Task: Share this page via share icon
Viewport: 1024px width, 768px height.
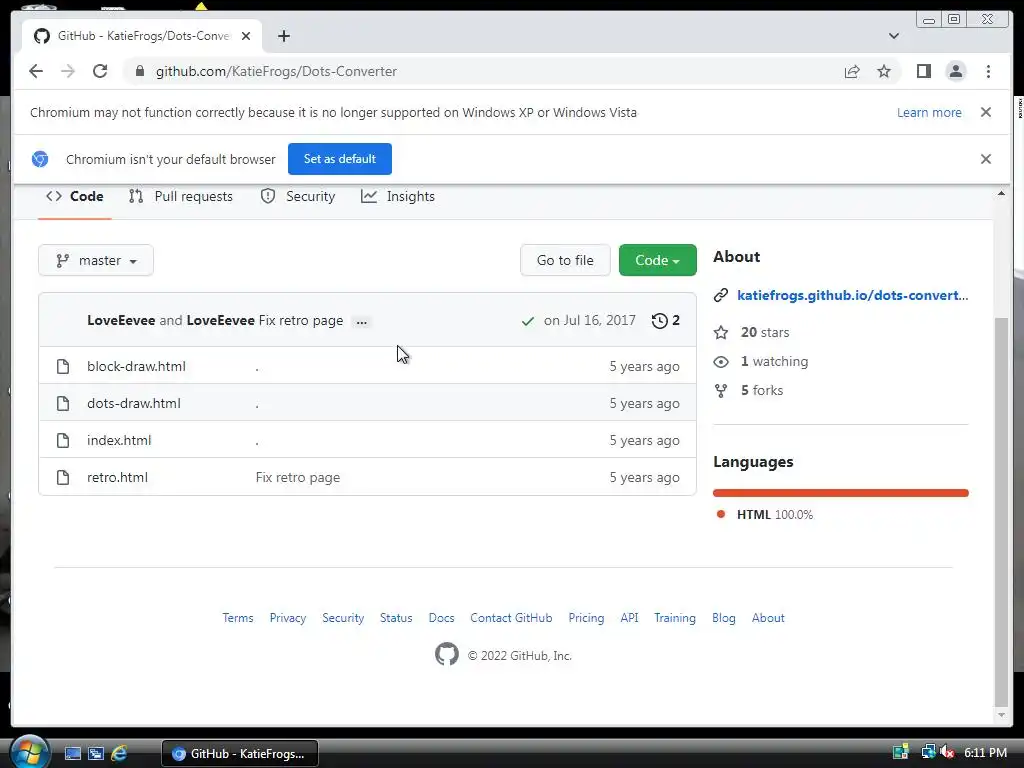Action: (852, 71)
